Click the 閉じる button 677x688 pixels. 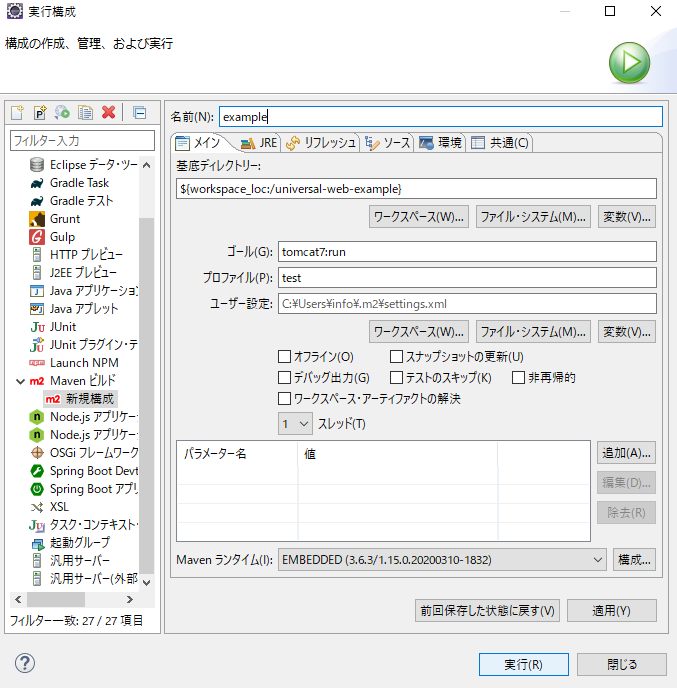click(x=622, y=664)
